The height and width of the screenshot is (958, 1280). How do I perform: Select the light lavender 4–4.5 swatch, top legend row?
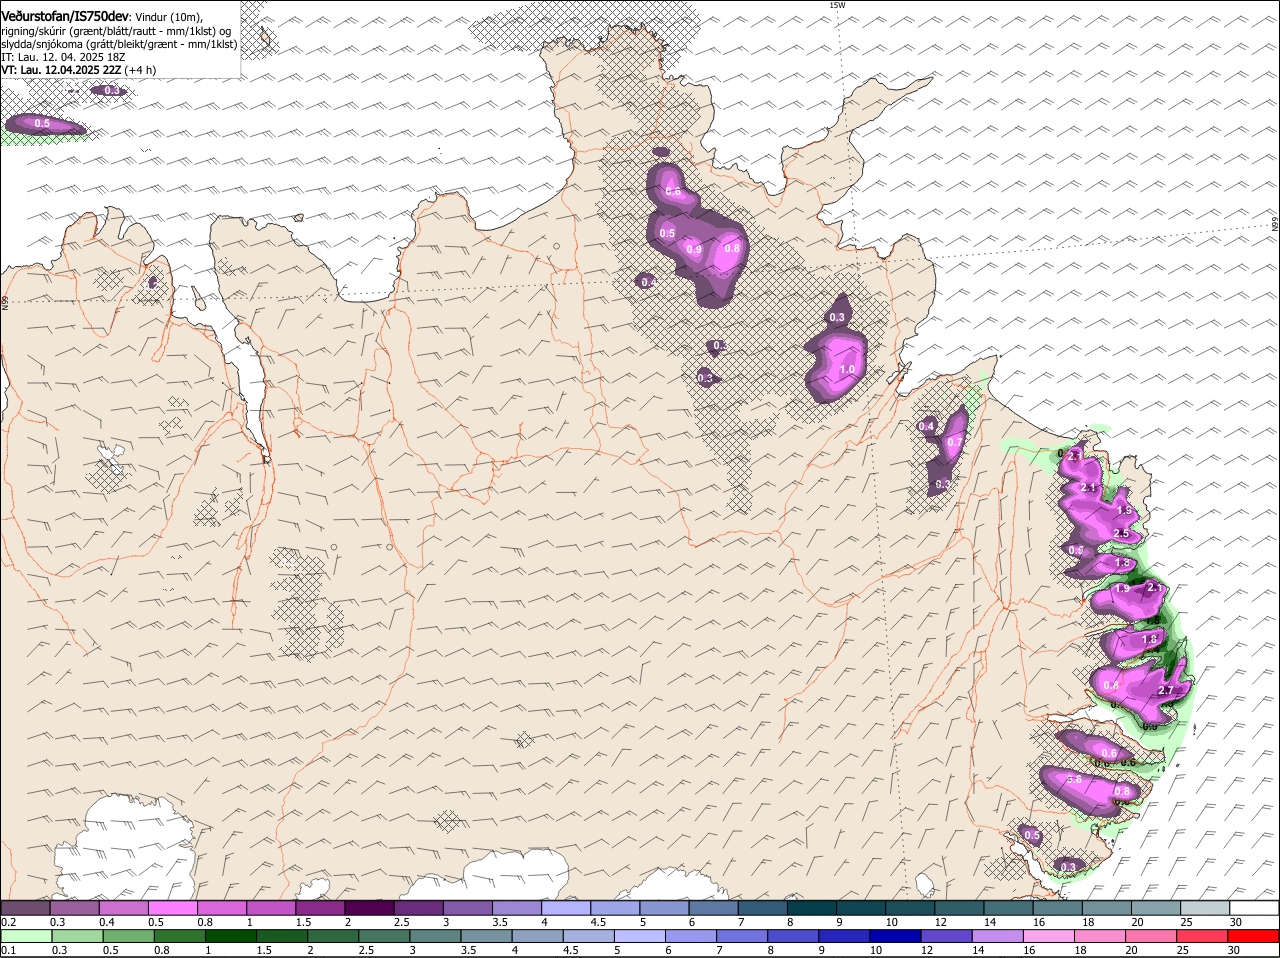pyautogui.click(x=565, y=908)
